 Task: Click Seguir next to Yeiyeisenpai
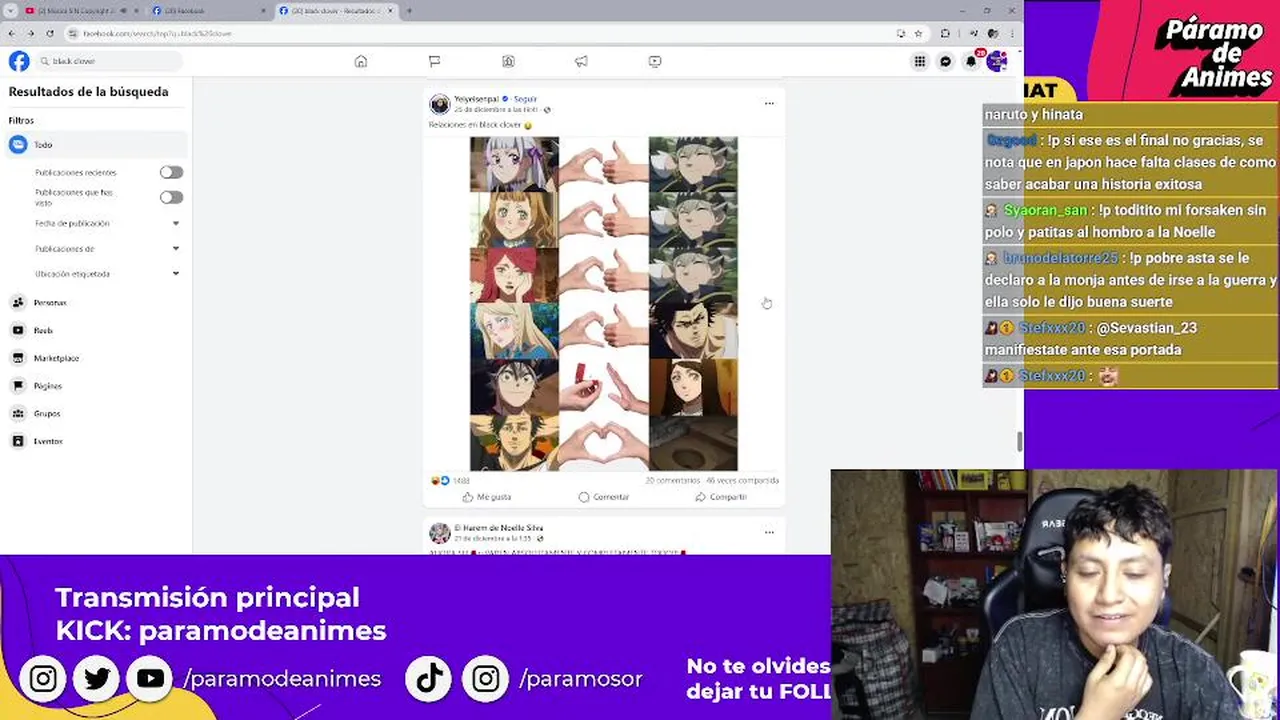(x=525, y=99)
